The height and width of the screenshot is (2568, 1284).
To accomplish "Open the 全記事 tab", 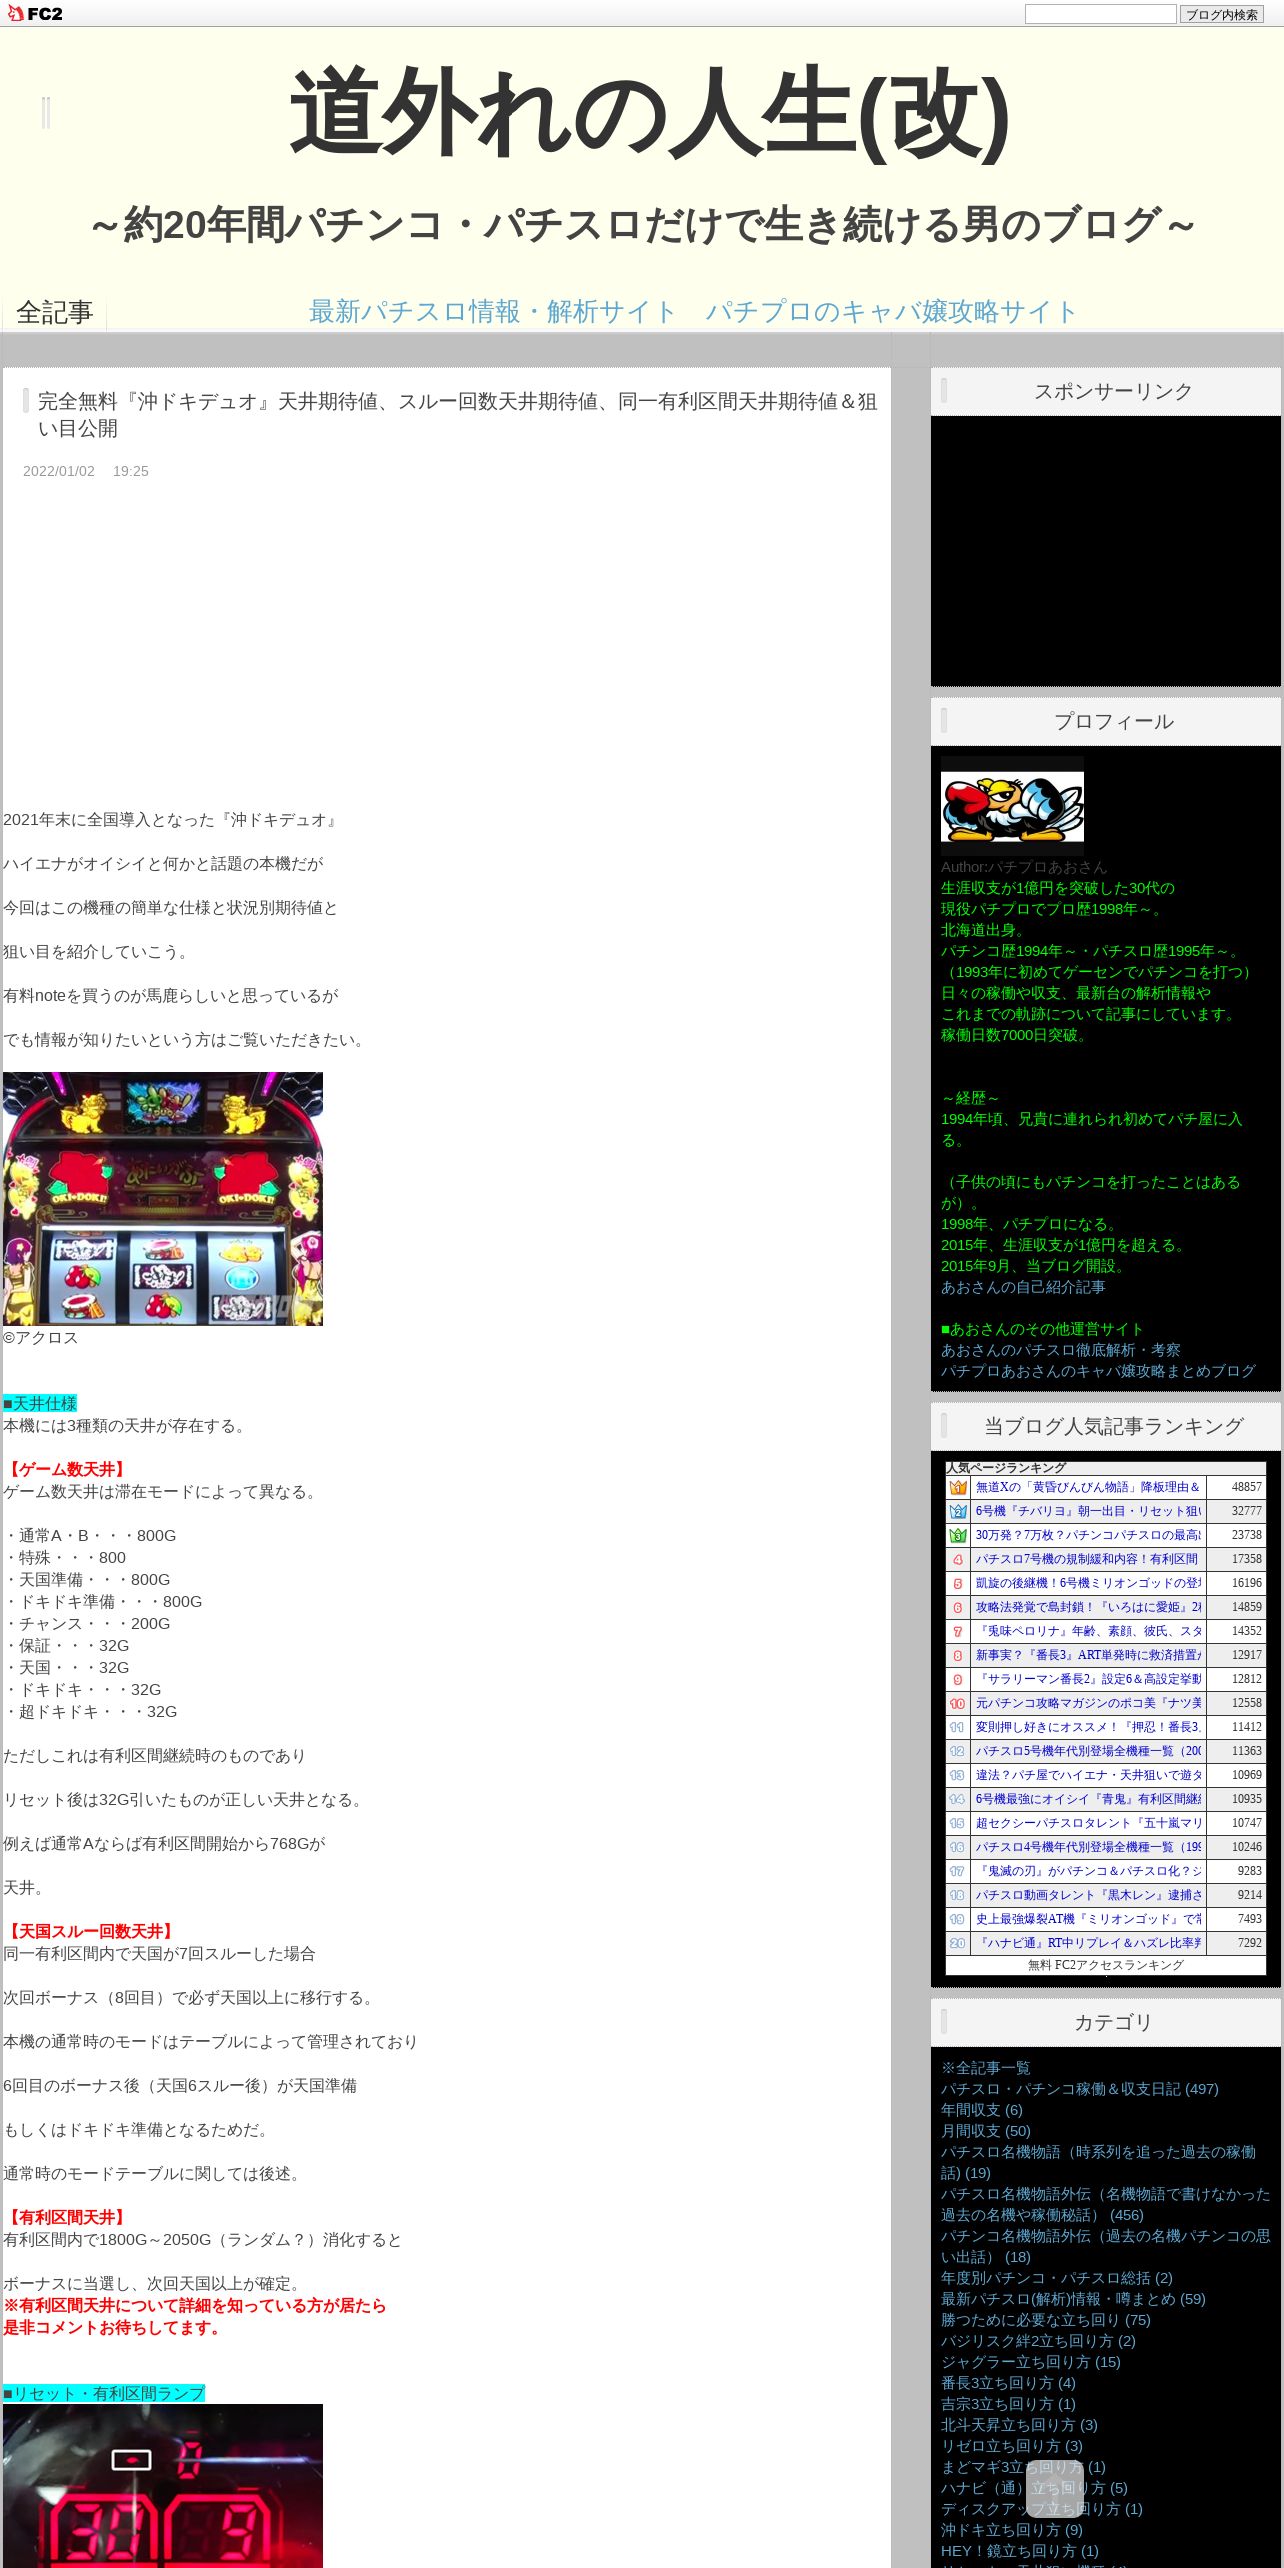I will [54, 313].
